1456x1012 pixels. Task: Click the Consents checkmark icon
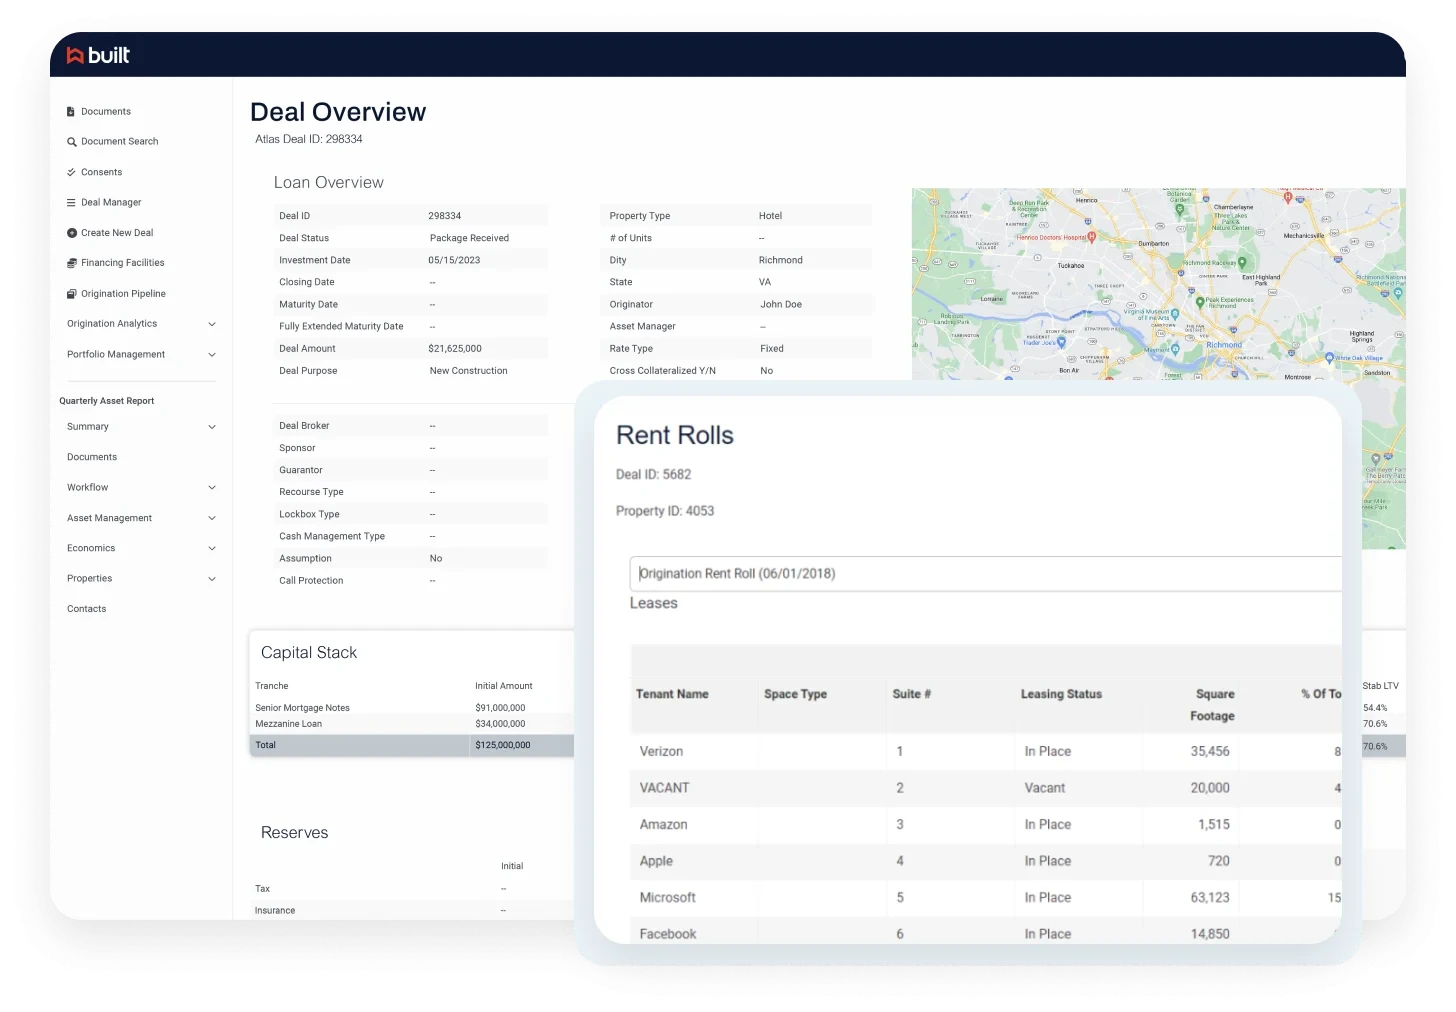pyautogui.click(x=71, y=172)
